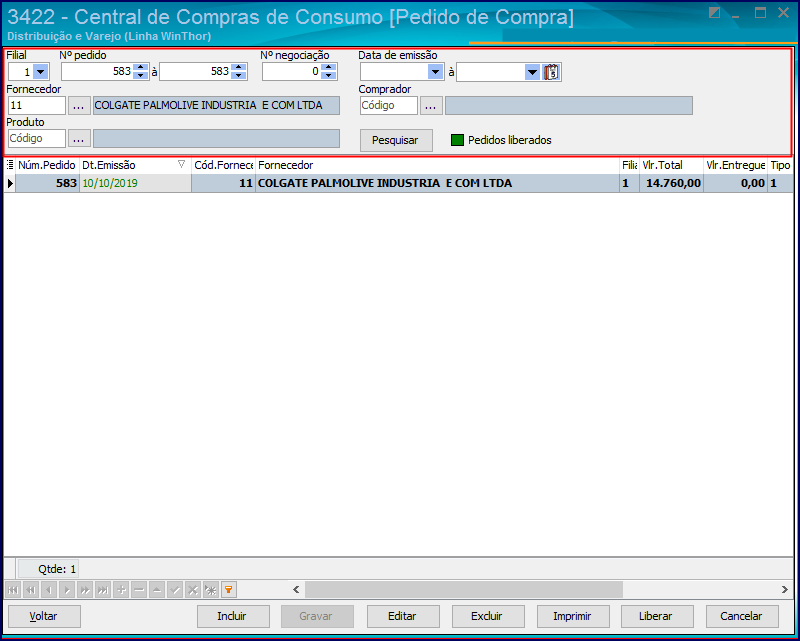The image size is (800, 641).
Task: Increase the first Nº pedido value
Action: click(140, 68)
